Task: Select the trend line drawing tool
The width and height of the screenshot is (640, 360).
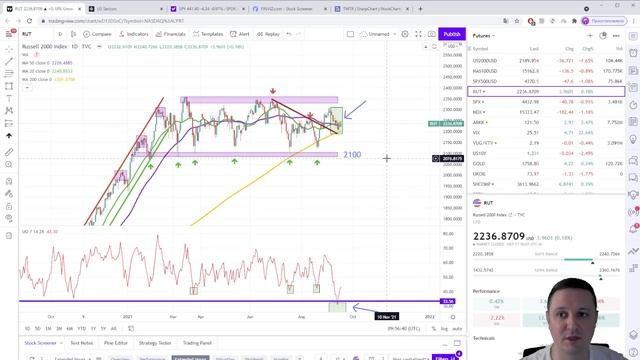Action: (x=9, y=61)
